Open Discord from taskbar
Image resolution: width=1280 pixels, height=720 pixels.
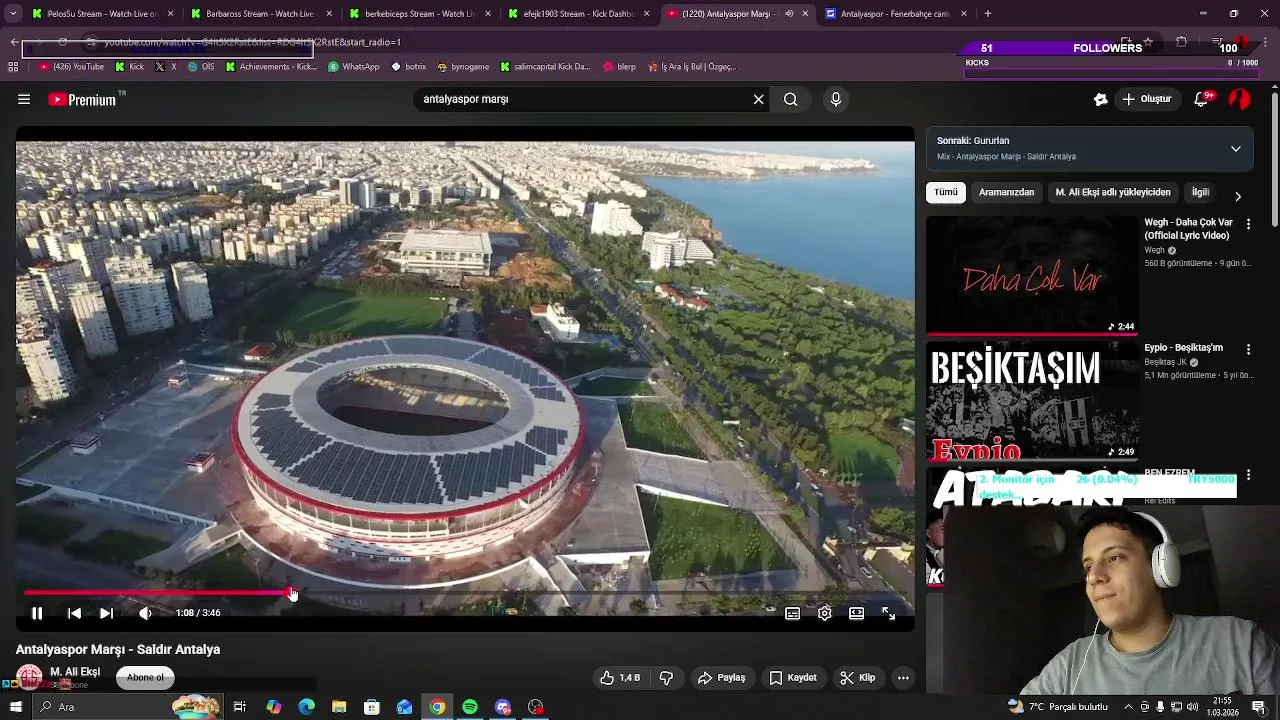503,707
